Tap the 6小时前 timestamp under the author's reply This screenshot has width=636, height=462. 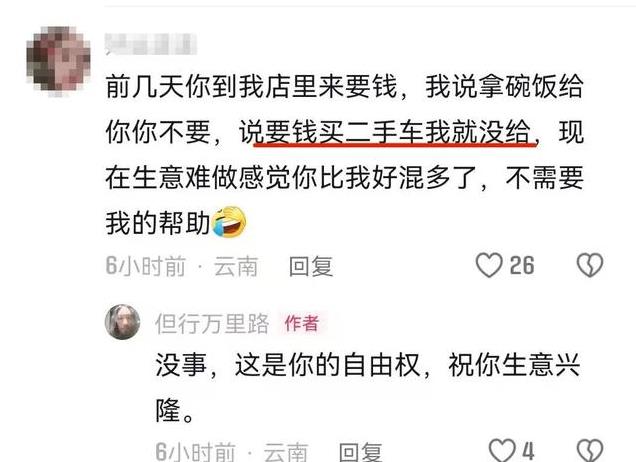pyautogui.click(x=196, y=452)
